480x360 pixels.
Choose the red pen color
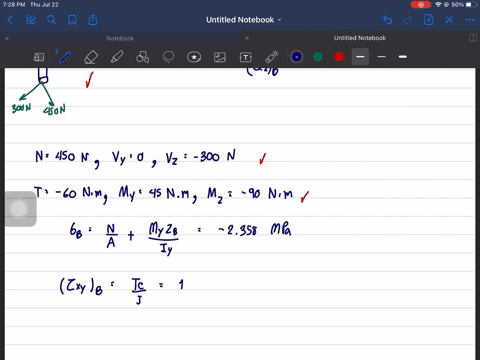tap(339, 57)
